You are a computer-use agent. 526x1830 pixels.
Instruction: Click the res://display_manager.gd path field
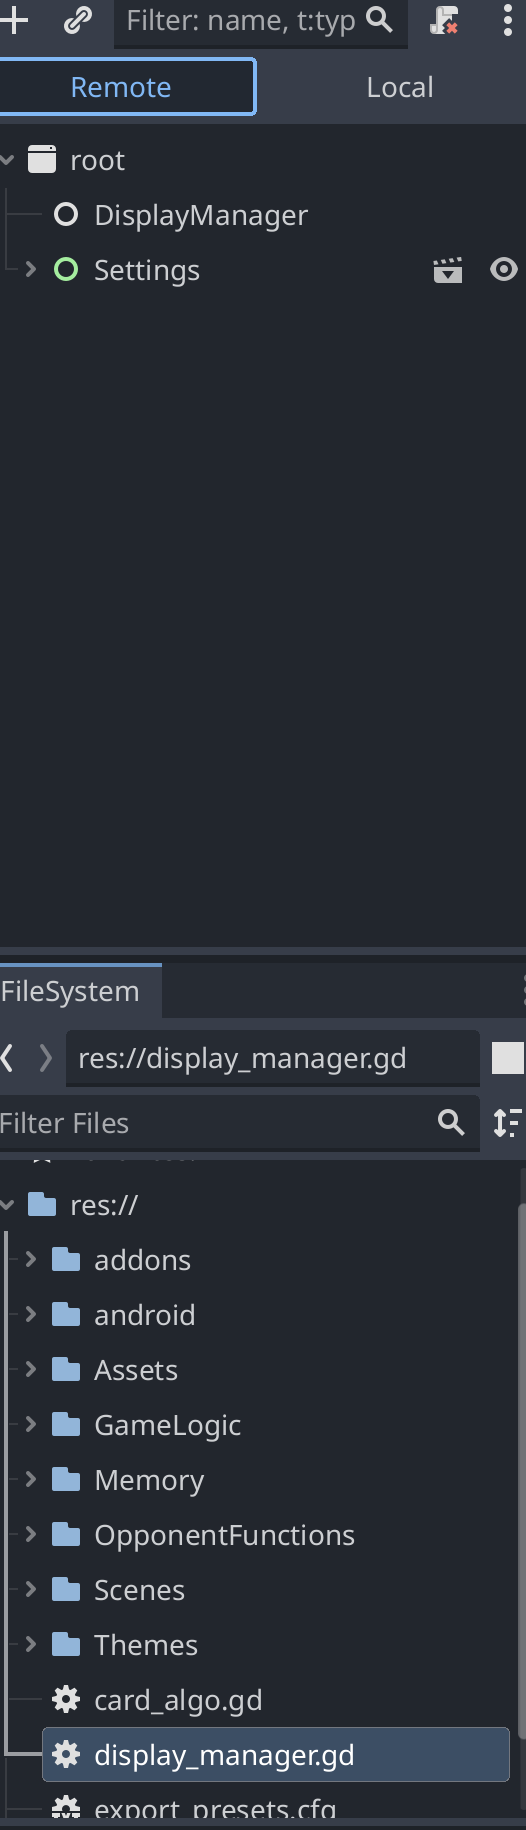[x=273, y=1058]
